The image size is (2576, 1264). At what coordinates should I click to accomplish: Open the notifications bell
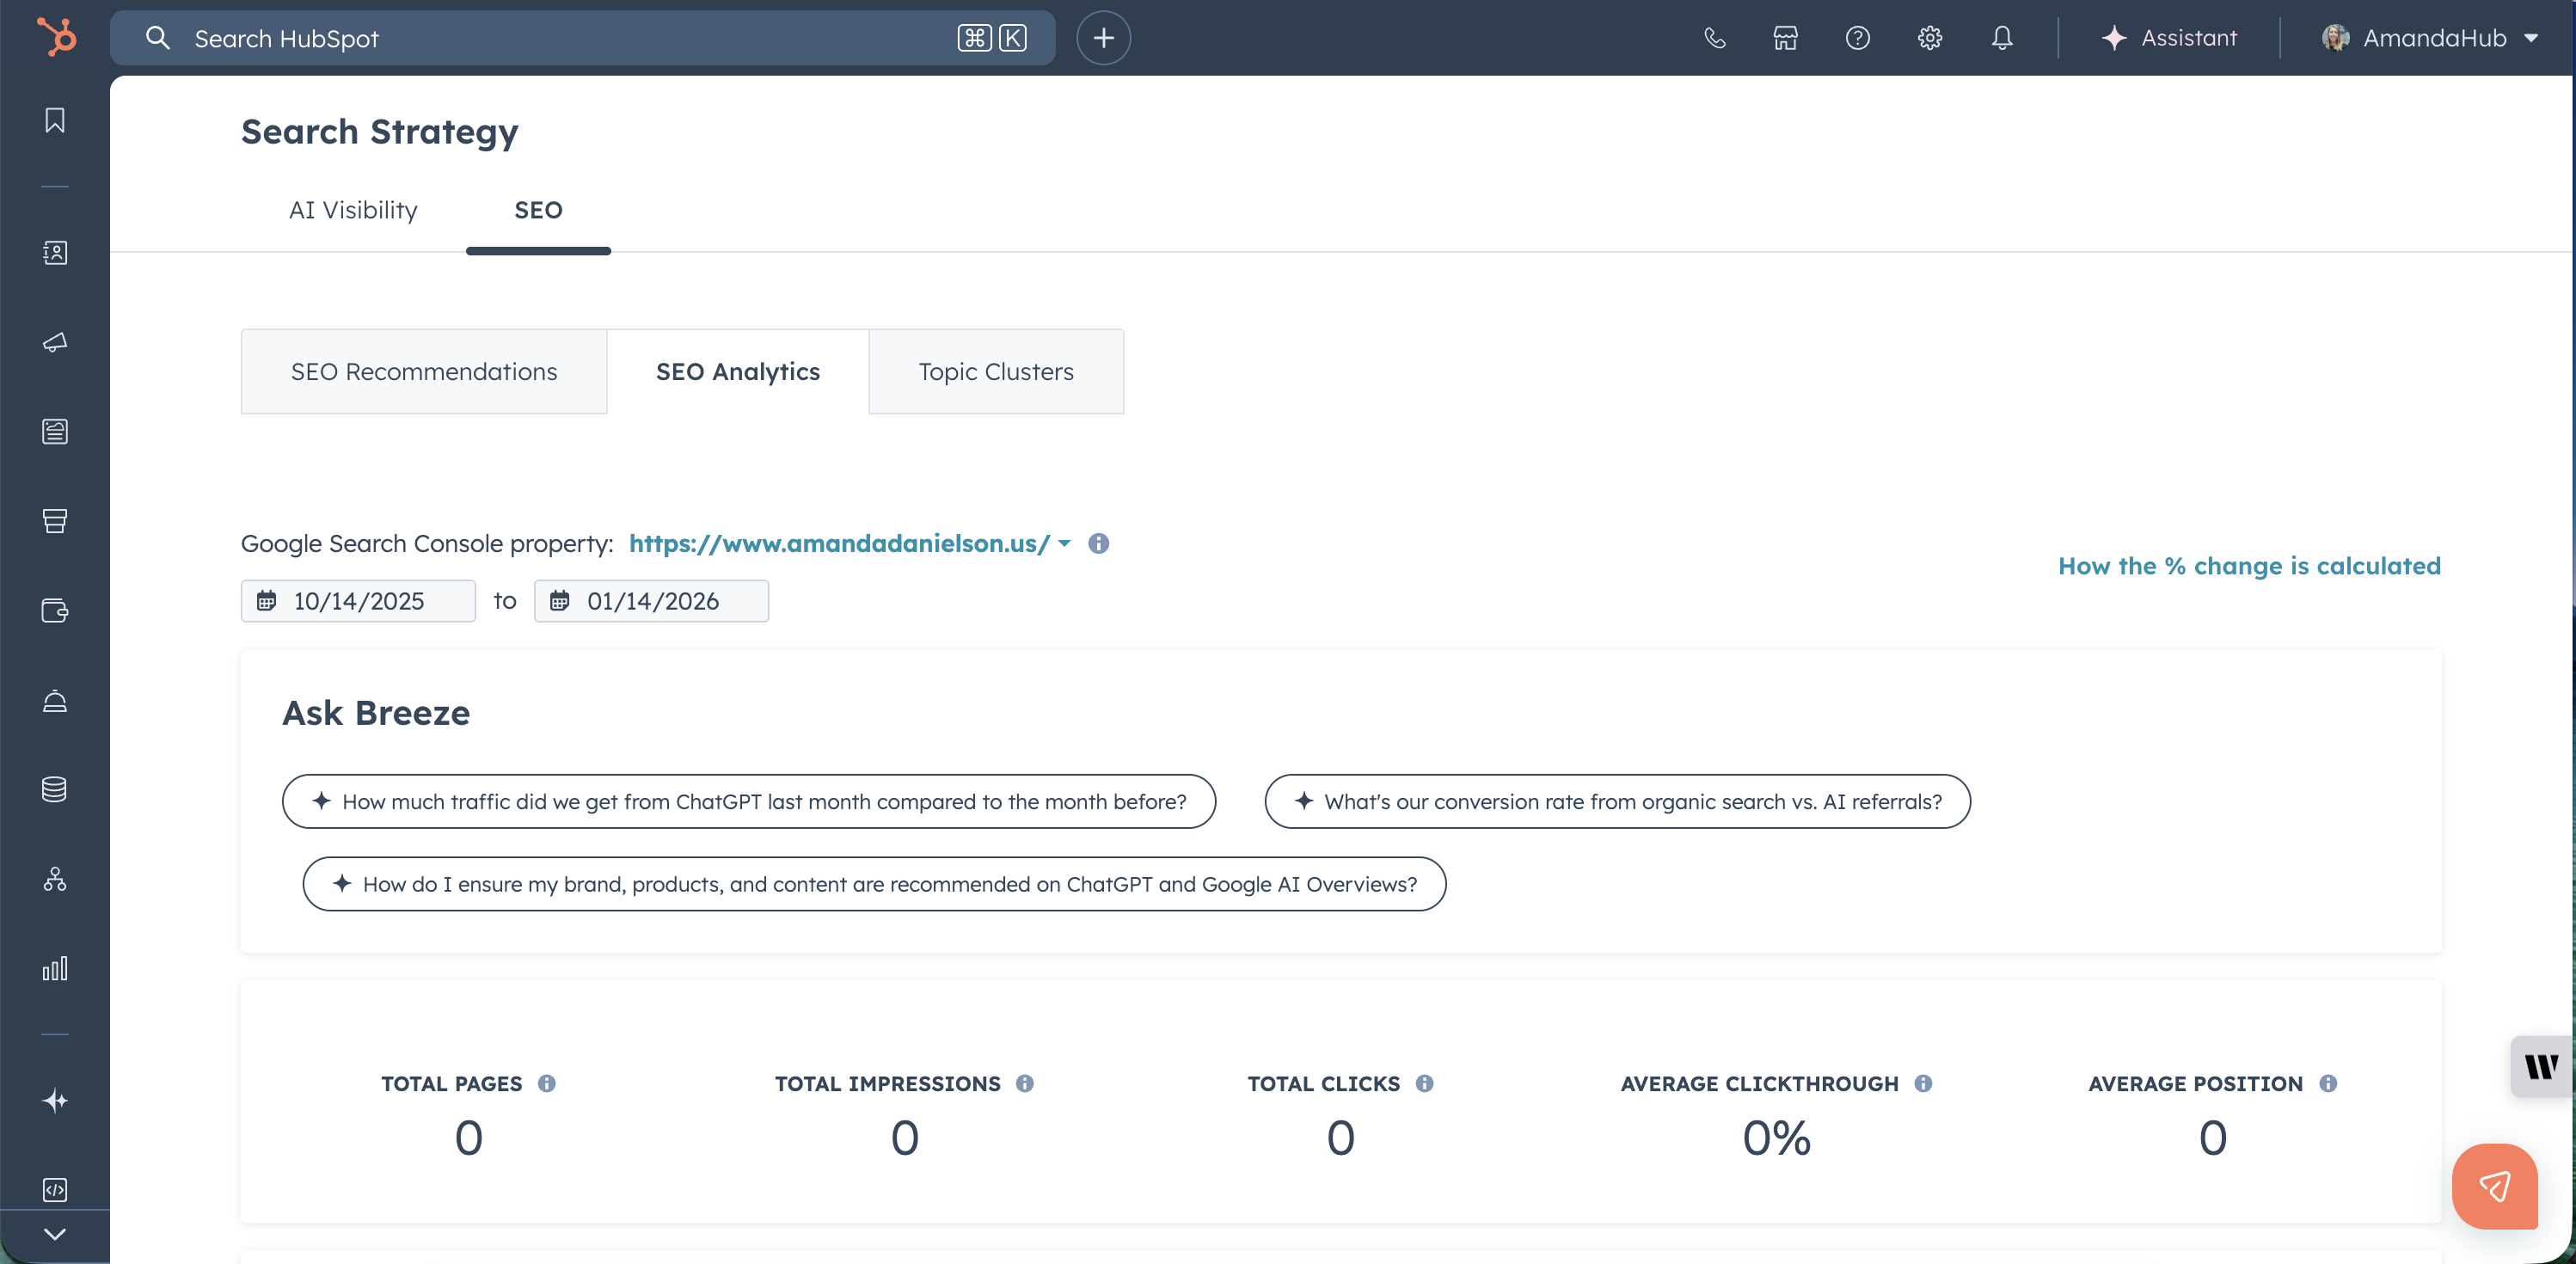point(2001,38)
